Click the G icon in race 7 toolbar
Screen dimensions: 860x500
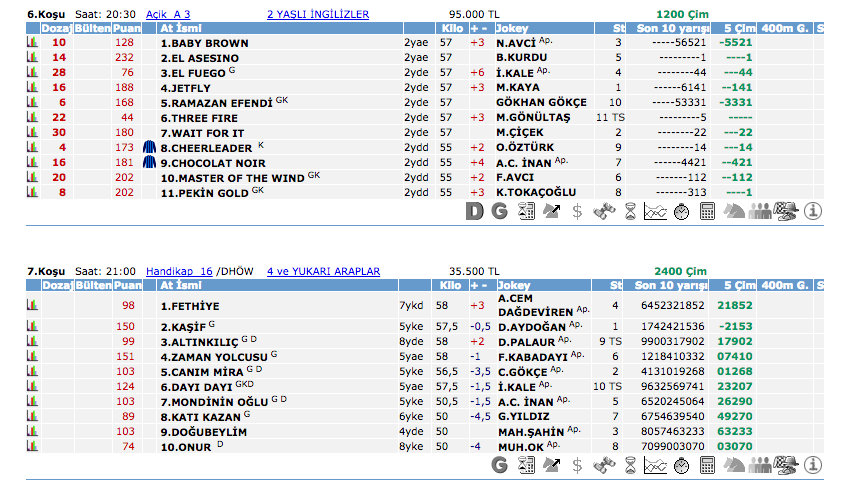500,465
